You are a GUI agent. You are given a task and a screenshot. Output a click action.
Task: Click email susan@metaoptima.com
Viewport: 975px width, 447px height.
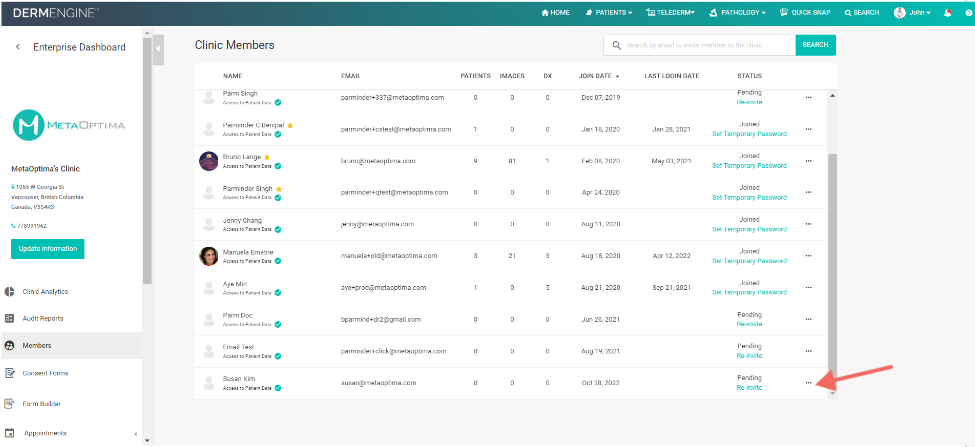pos(378,383)
